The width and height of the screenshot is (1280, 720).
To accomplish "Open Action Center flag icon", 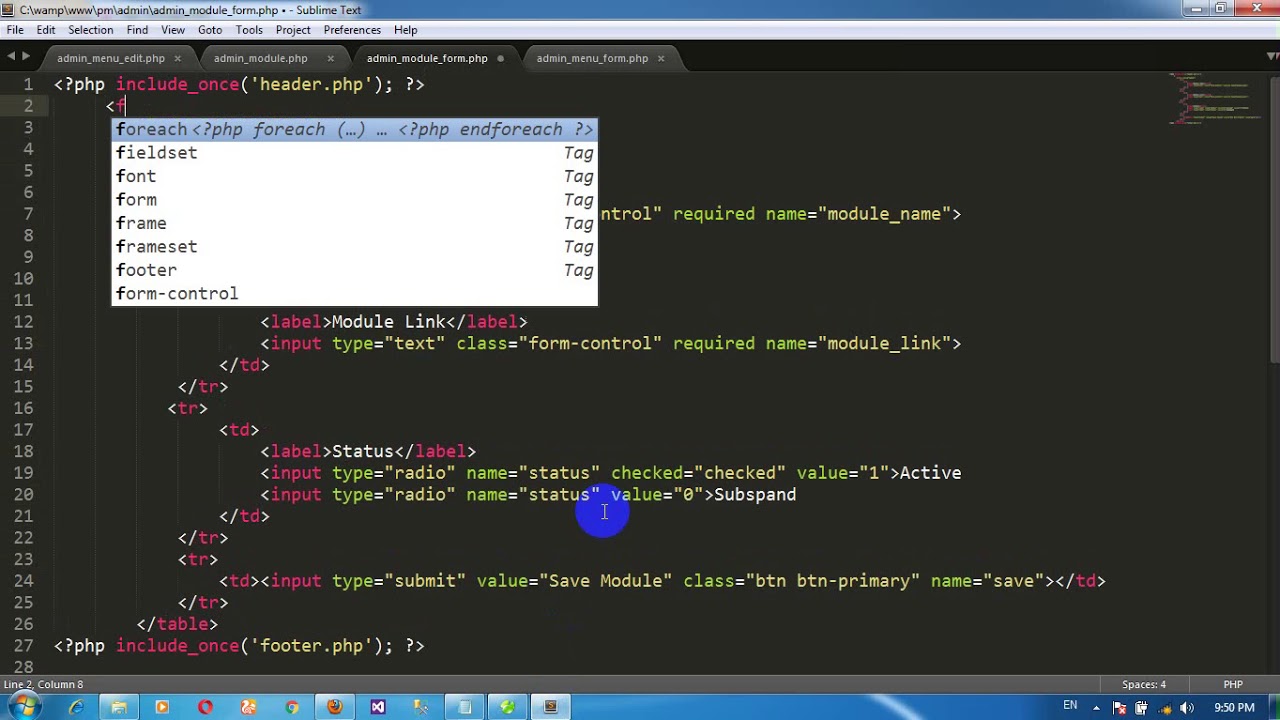I will tap(1119, 707).
